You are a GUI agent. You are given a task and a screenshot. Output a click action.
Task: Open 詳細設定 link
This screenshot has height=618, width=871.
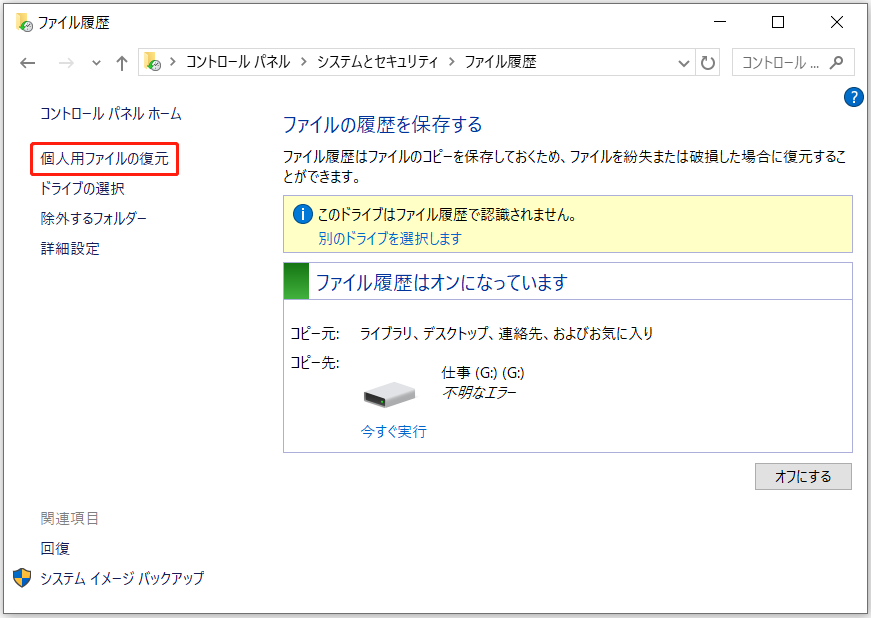pos(70,249)
